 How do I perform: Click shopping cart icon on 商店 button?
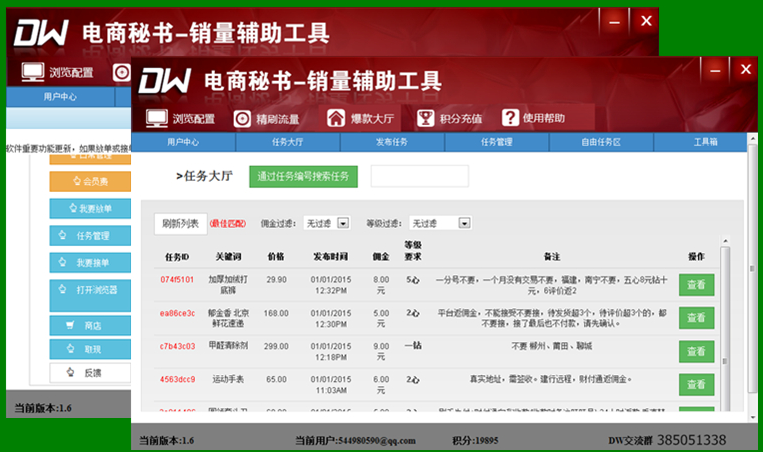tap(70, 325)
